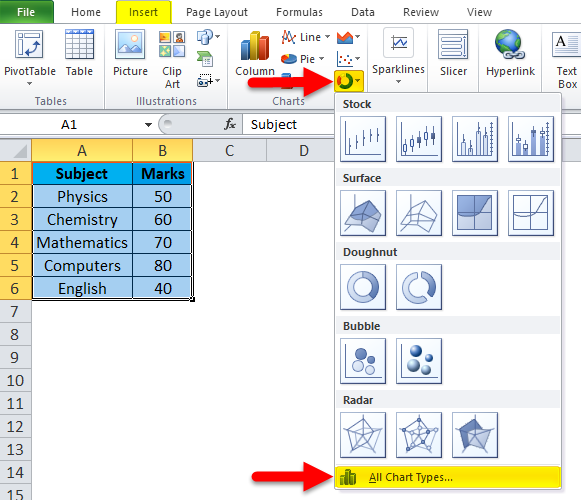This screenshot has height=500, width=581.
Task: Select row 10 header
Action: click(15, 380)
